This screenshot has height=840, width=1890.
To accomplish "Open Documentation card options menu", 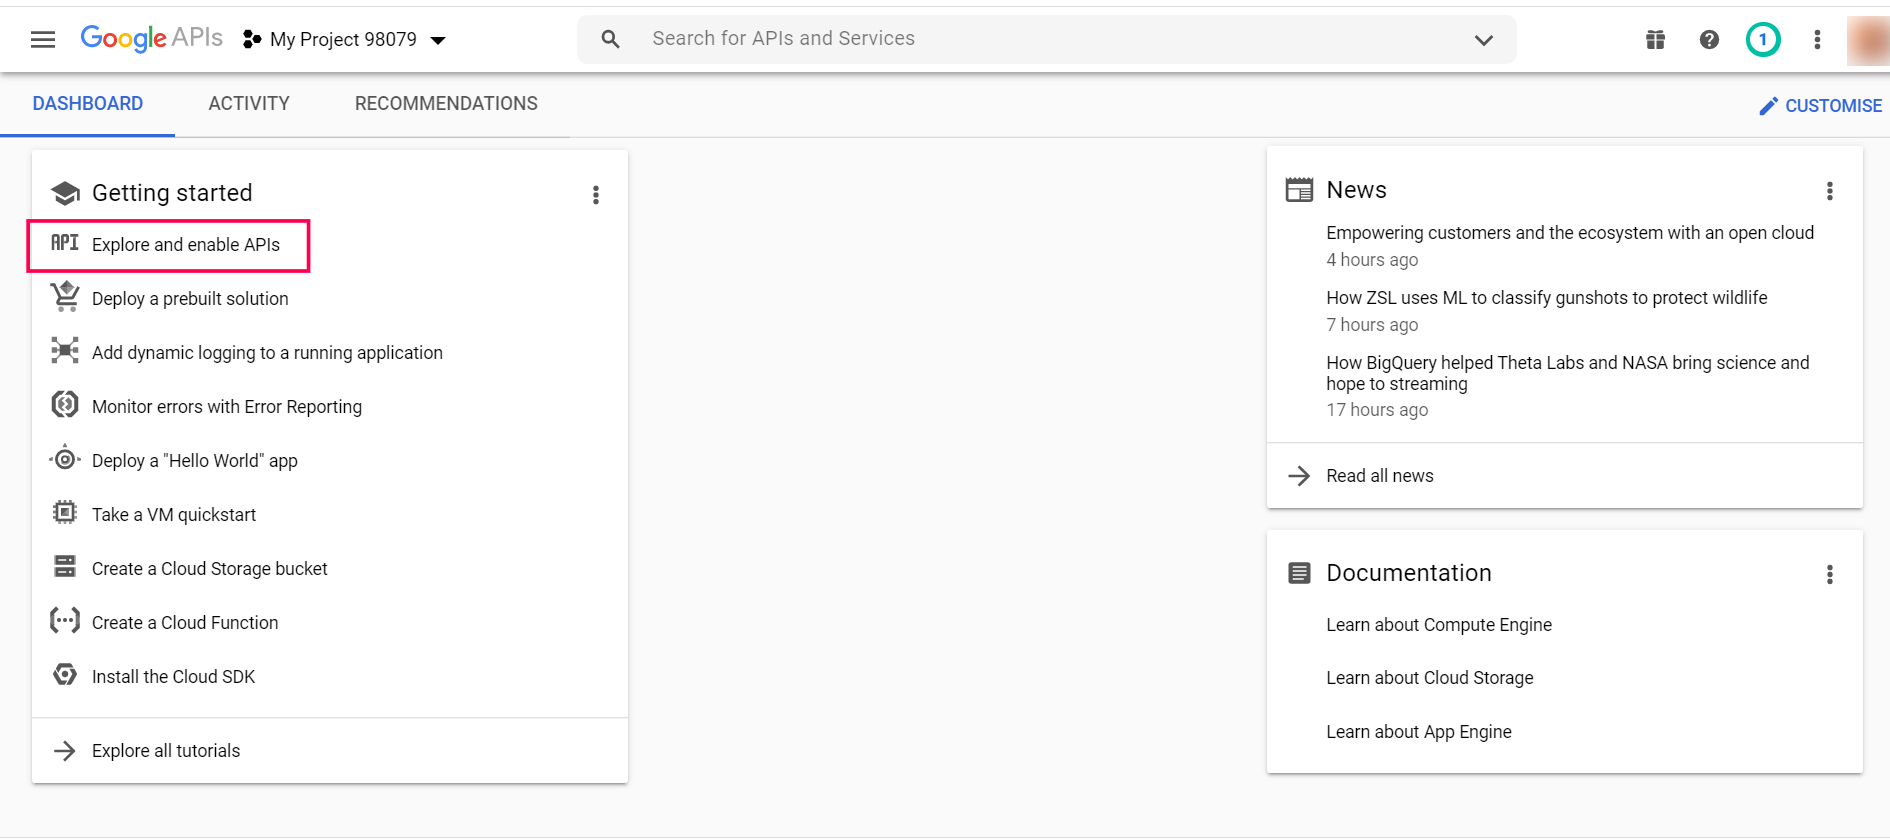I will (x=1829, y=574).
